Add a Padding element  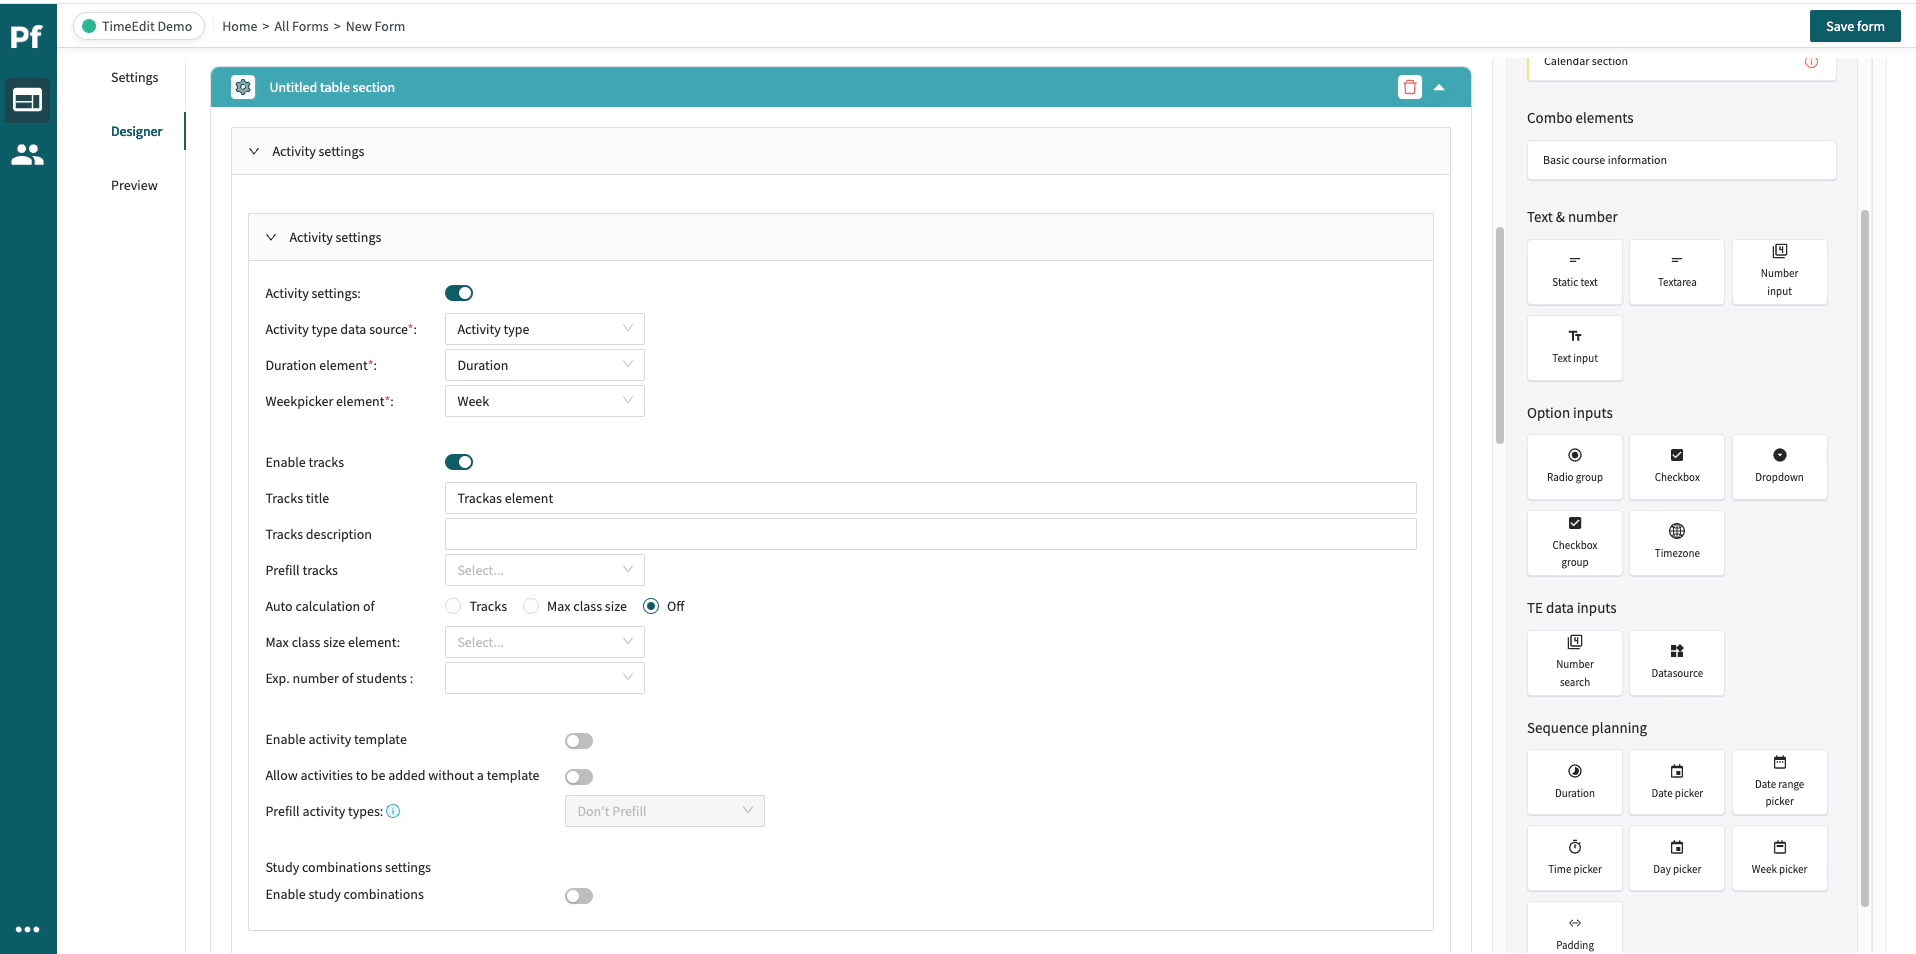pos(1575,930)
